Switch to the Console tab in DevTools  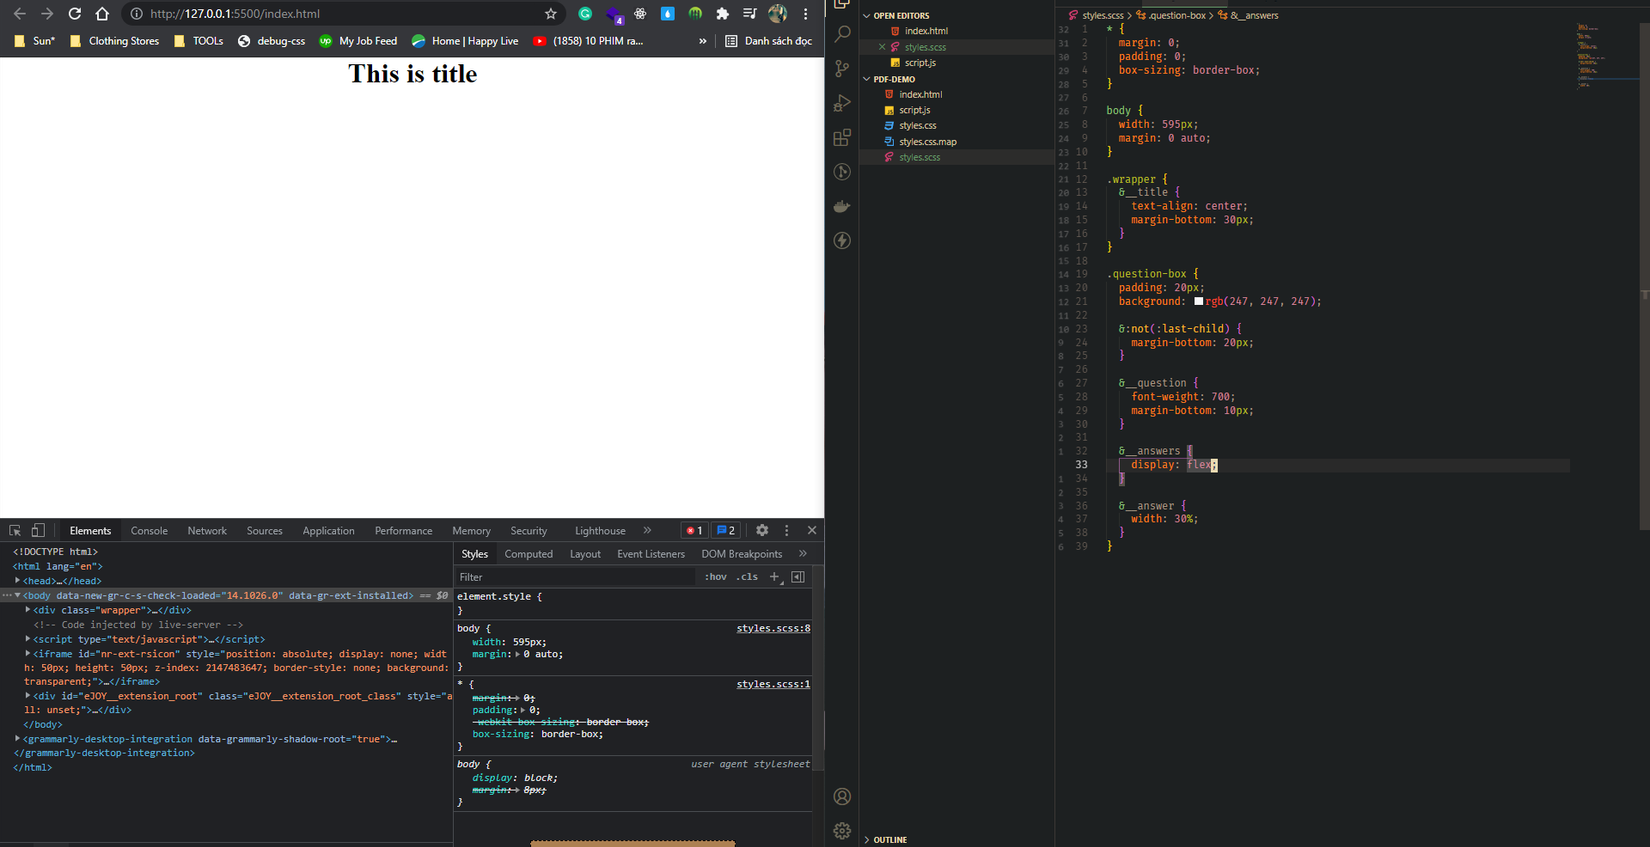coord(149,531)
